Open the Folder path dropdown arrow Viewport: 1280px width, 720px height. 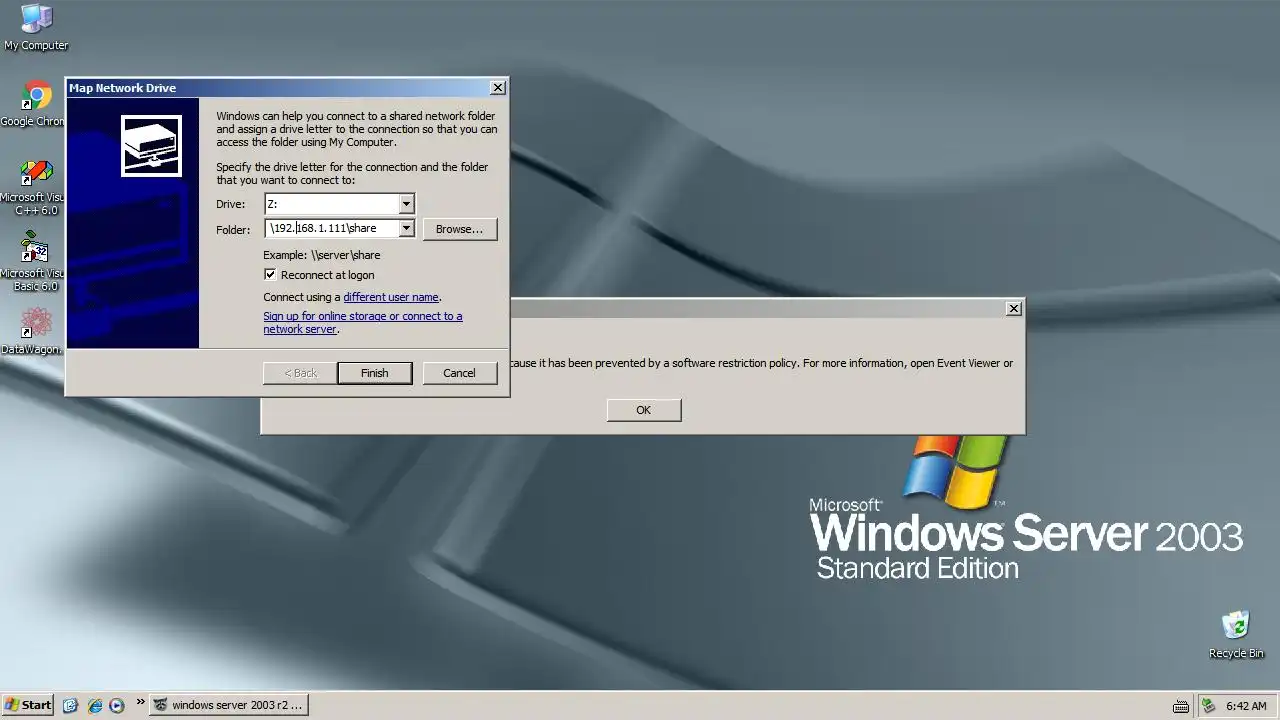406,228
